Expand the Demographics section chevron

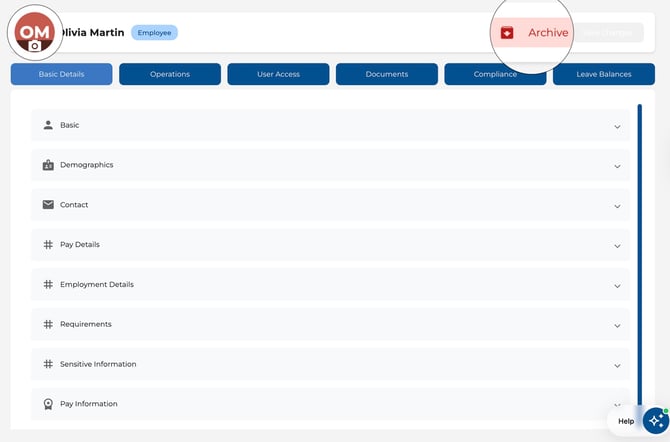tap(617, 166)
